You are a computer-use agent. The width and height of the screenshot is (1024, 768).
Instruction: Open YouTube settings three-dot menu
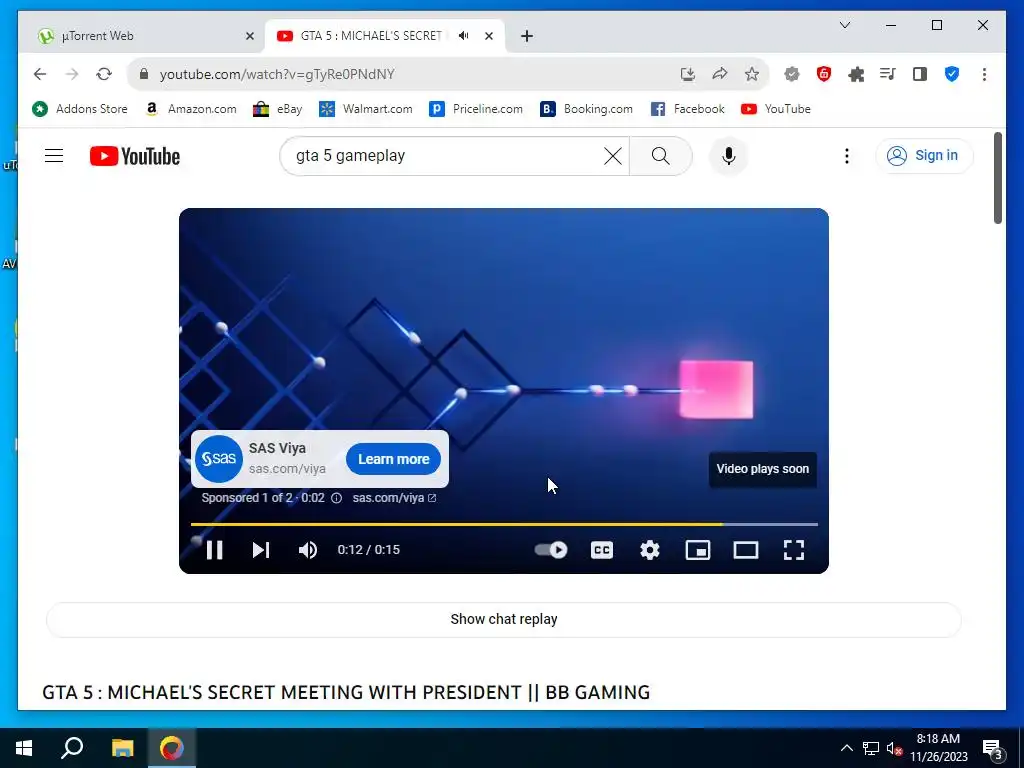click(x=846, y=155)
